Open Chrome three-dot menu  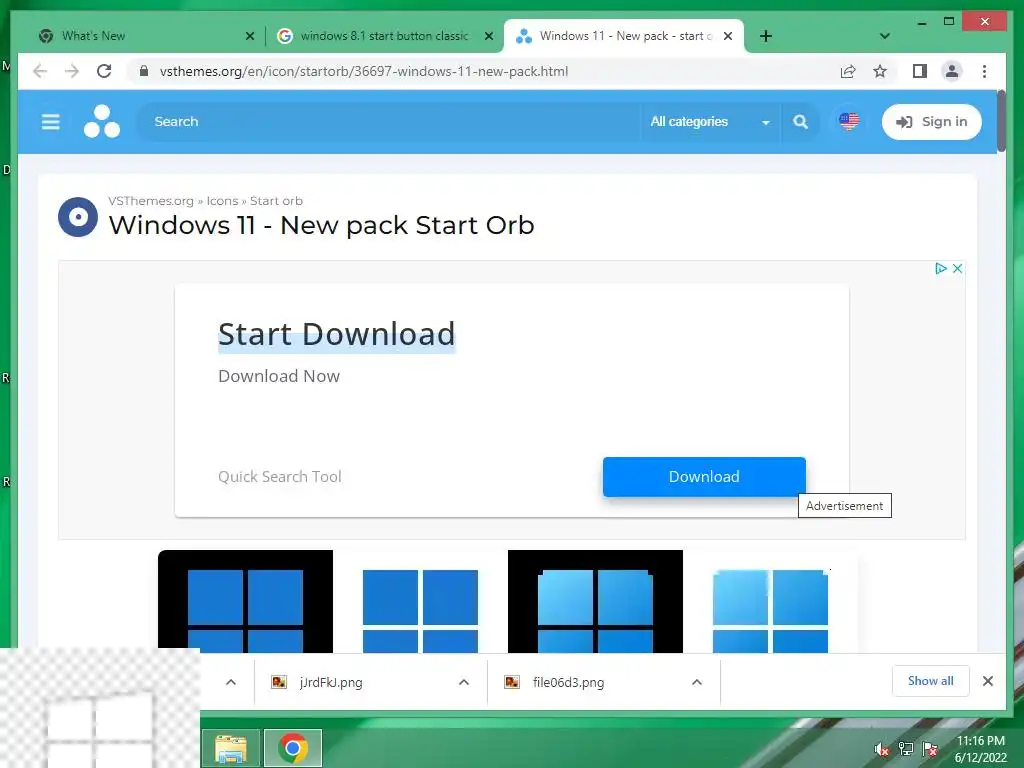984,71
